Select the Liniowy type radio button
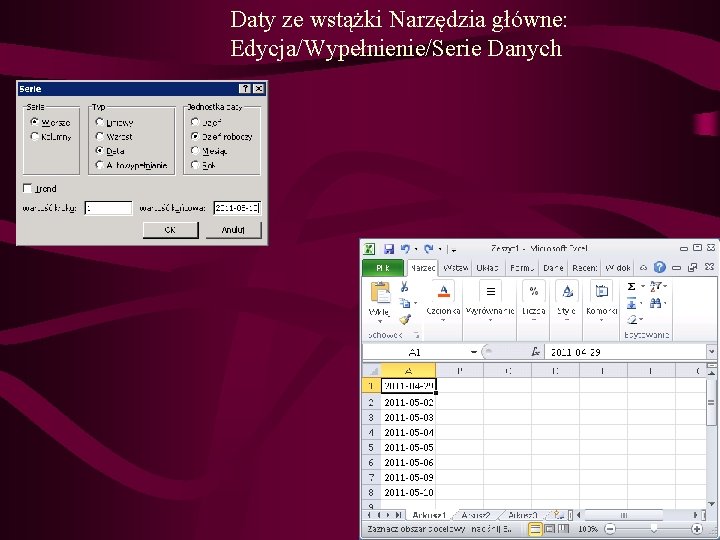The width and height of the screenshot is (720, 540). tap(100, 122)
